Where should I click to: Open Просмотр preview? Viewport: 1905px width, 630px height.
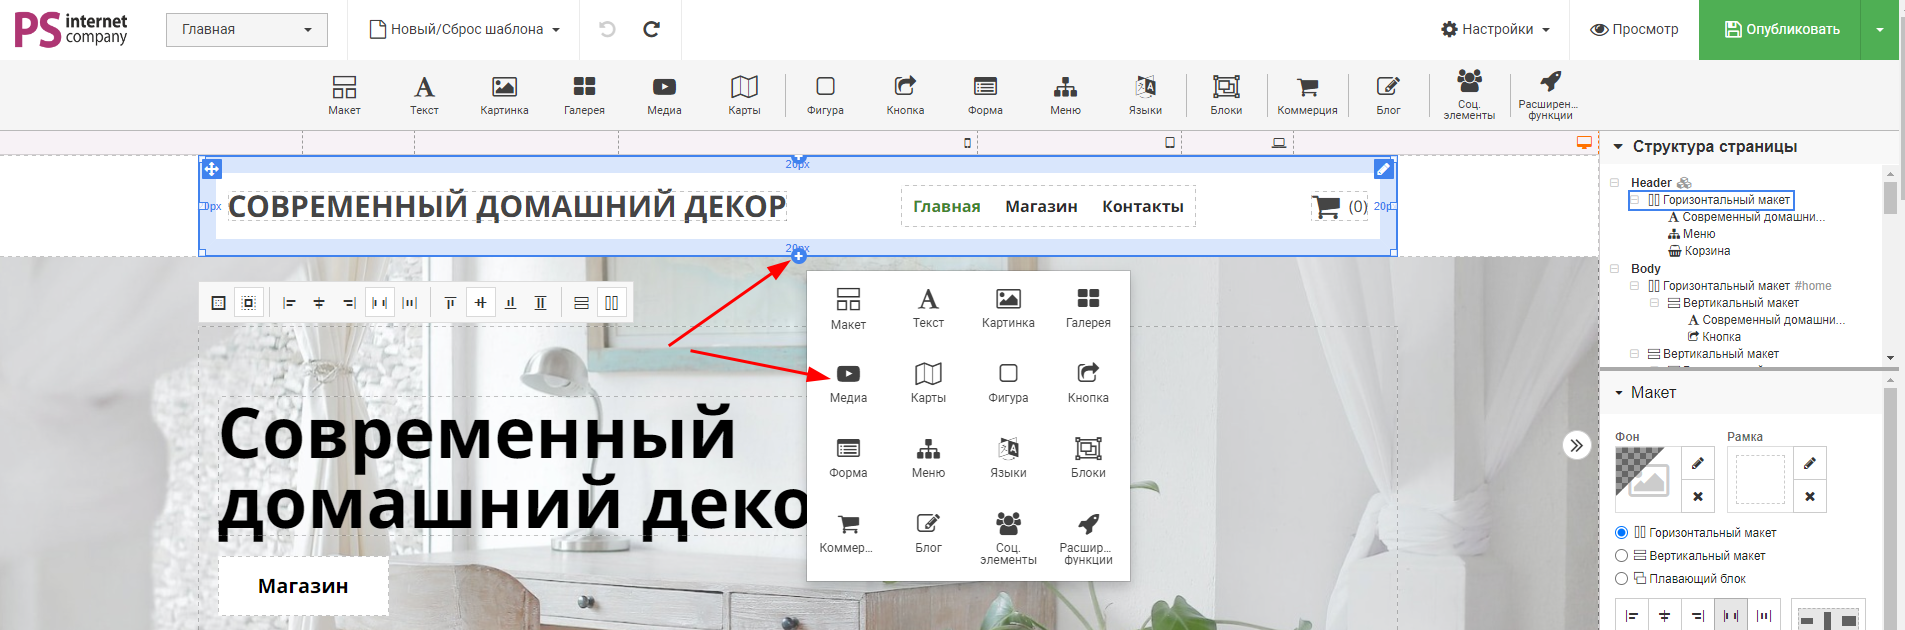[1634, 29]
